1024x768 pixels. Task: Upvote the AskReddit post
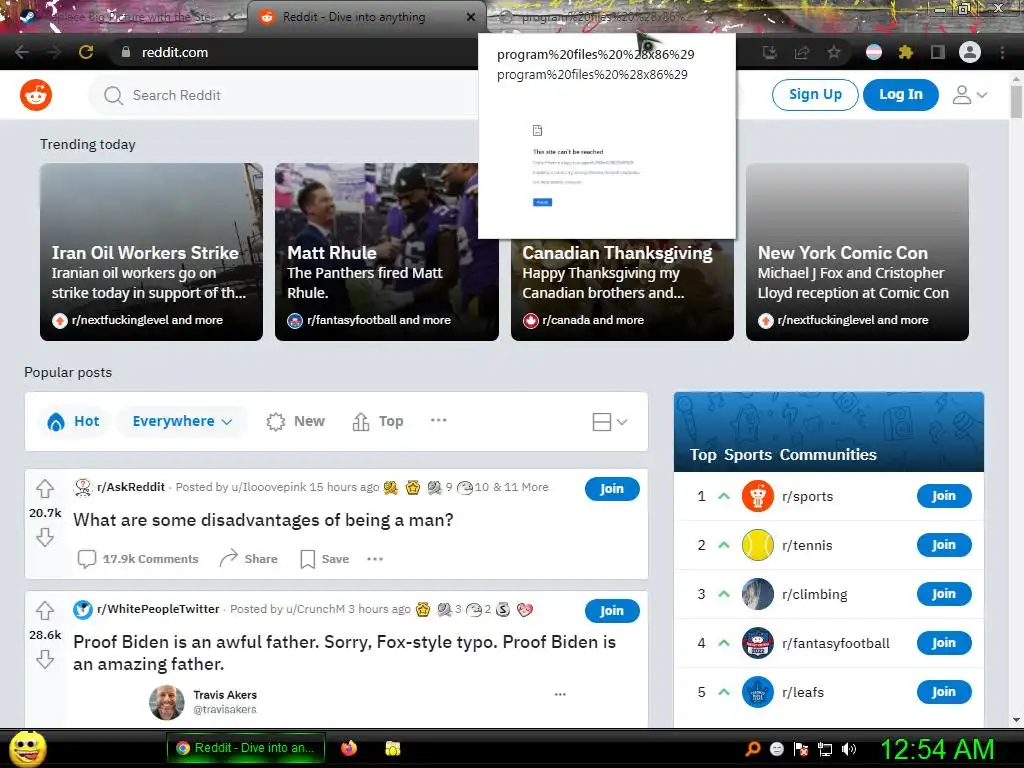[44, 488]
